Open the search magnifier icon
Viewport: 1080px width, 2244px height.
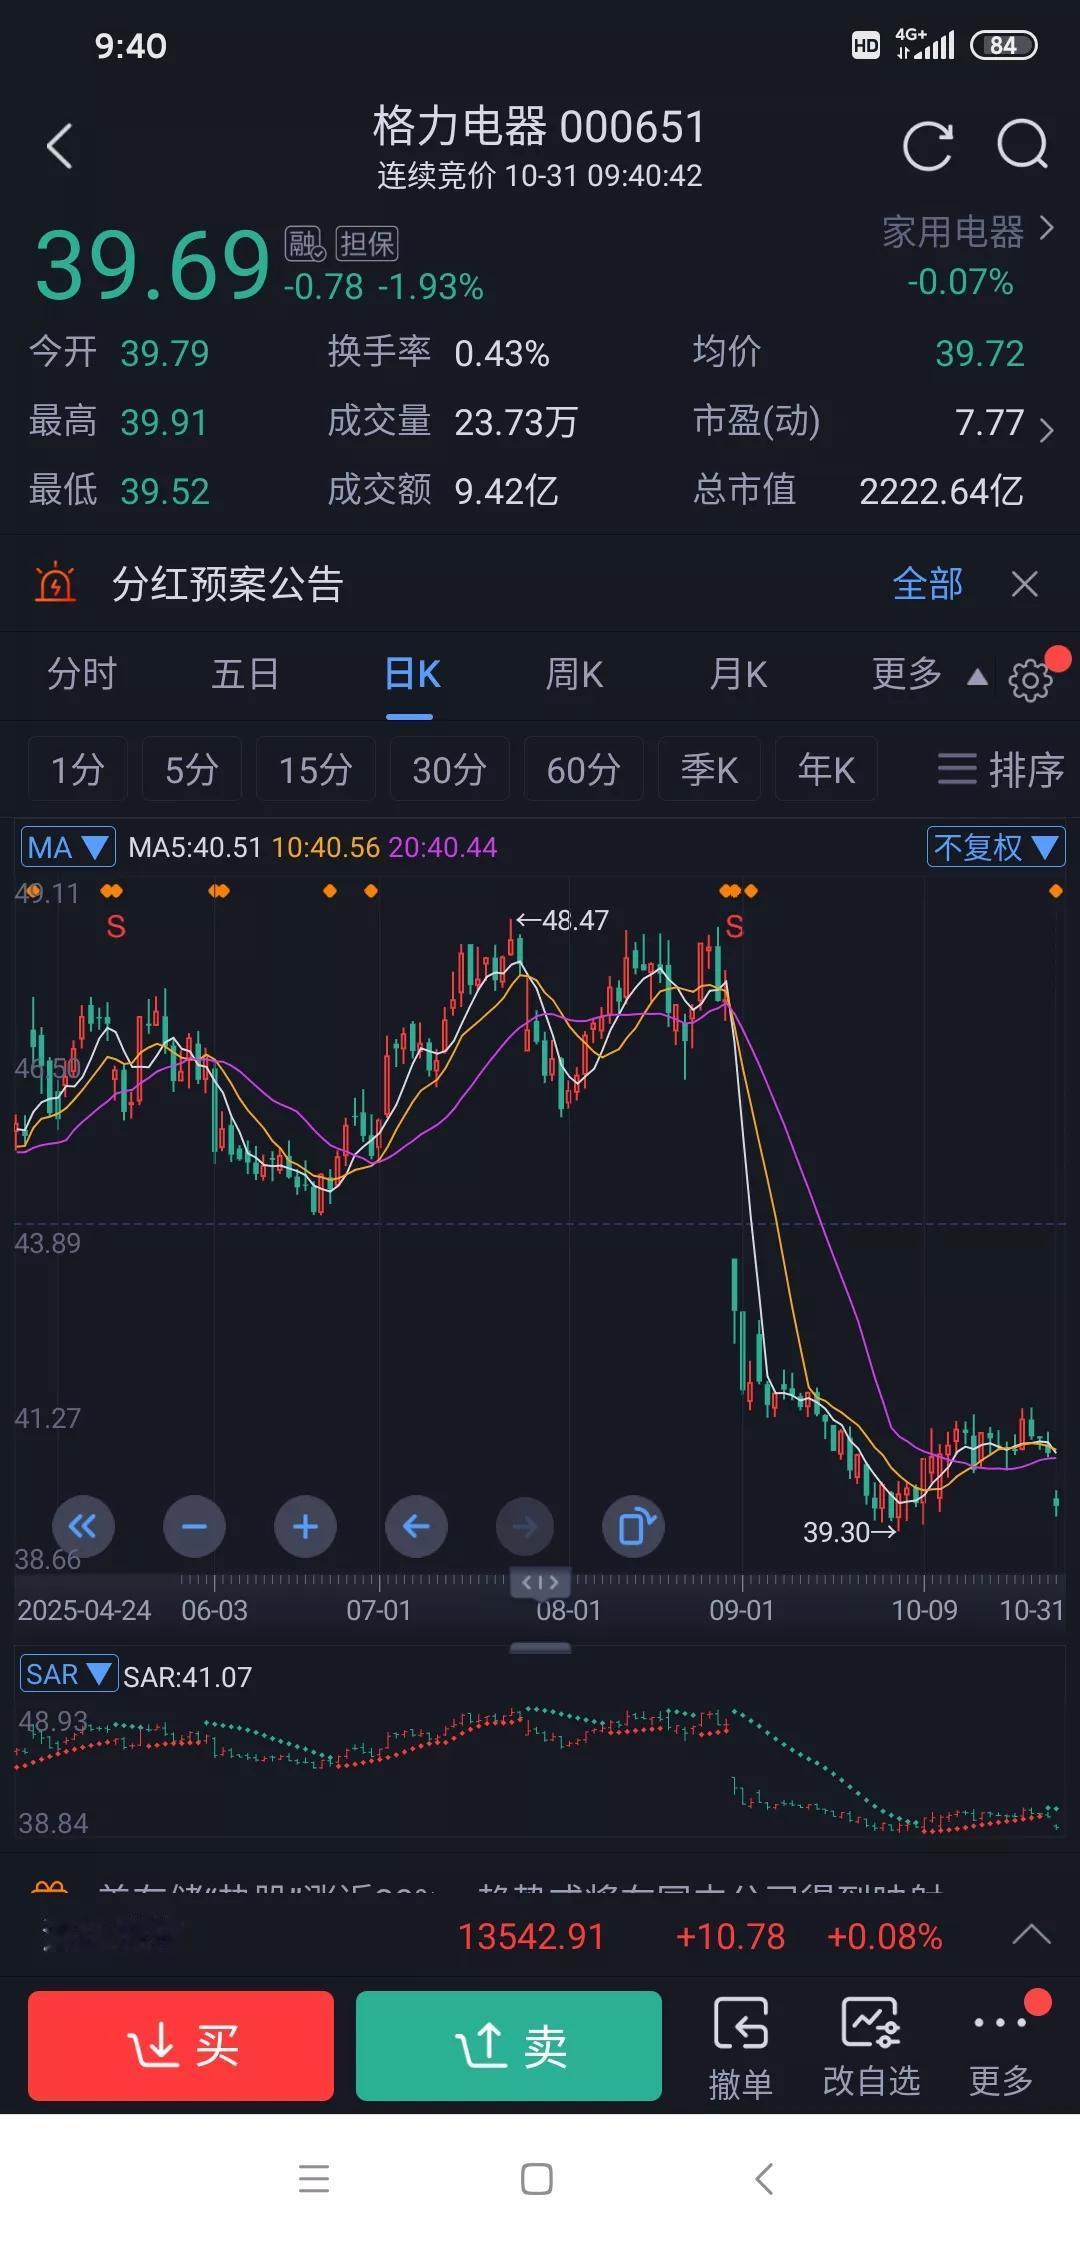tap(1023, 146)
